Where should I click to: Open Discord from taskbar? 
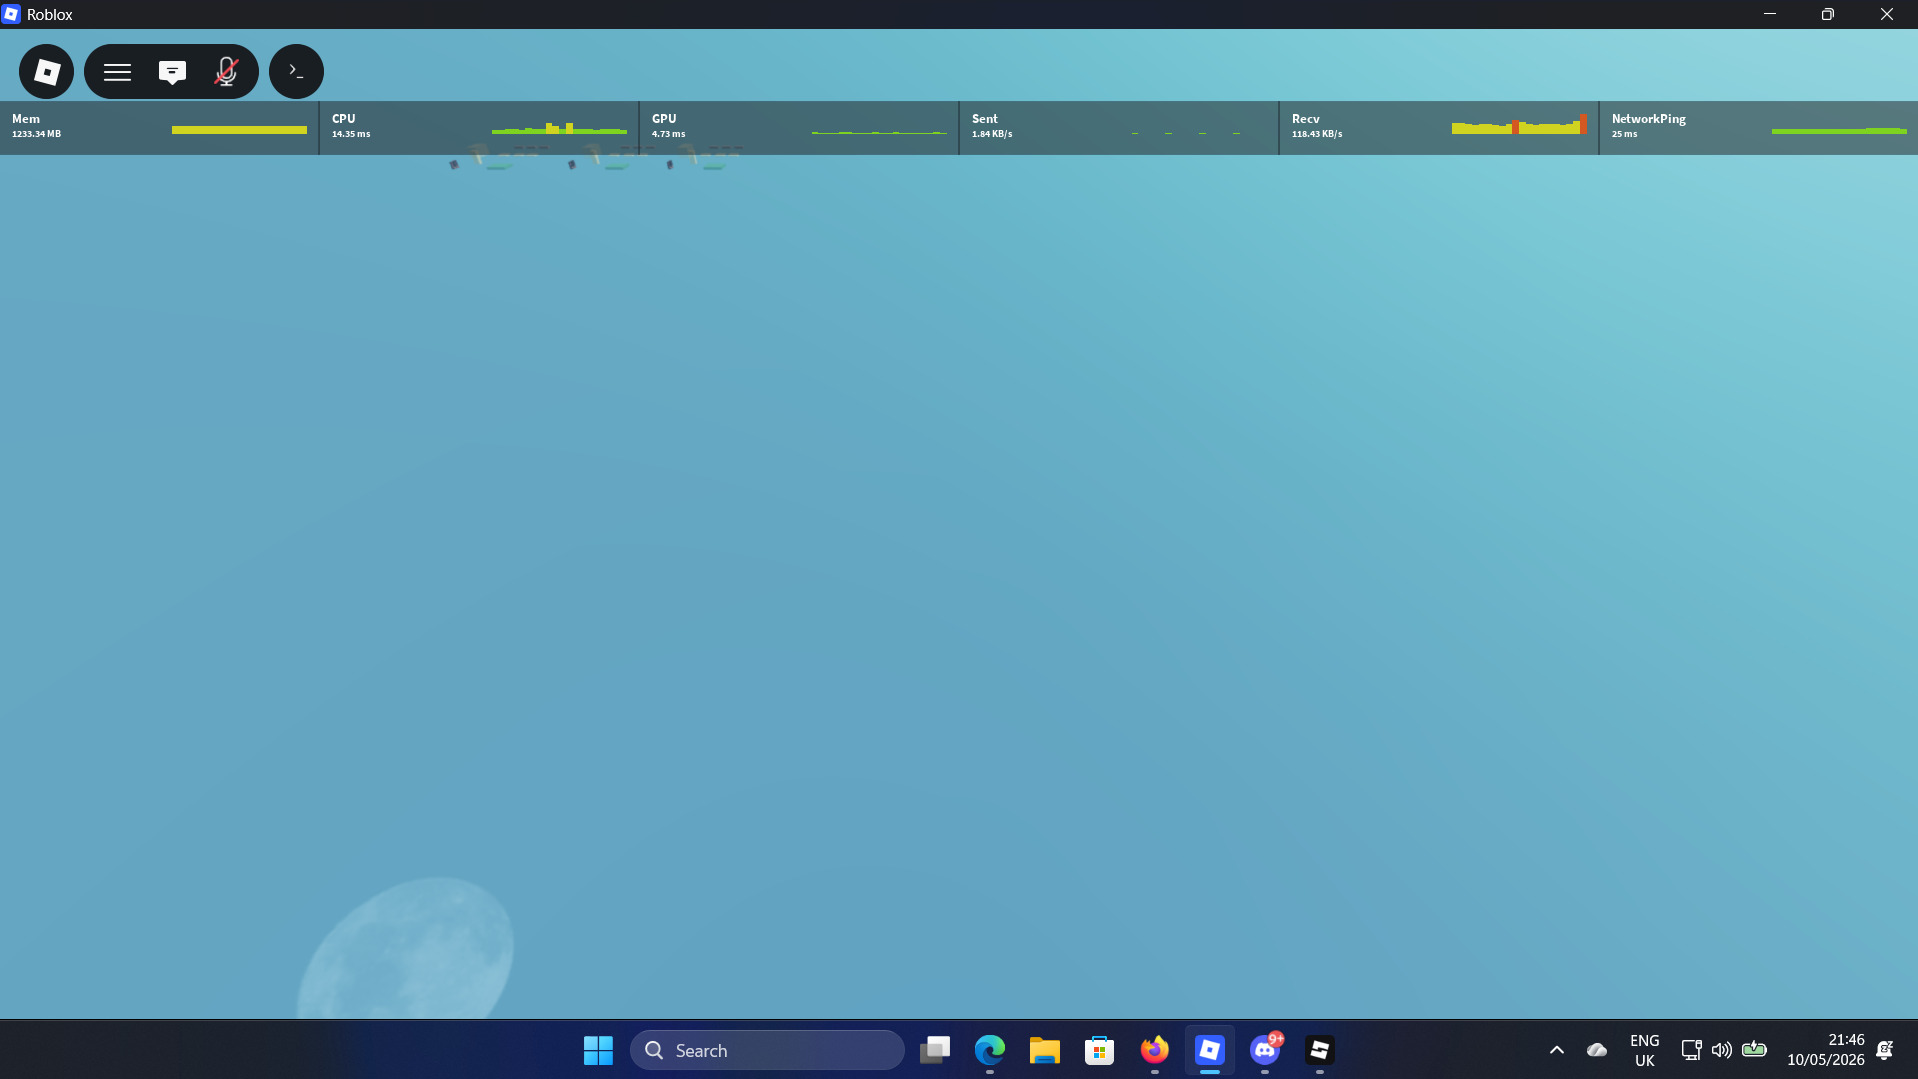1265,1050
